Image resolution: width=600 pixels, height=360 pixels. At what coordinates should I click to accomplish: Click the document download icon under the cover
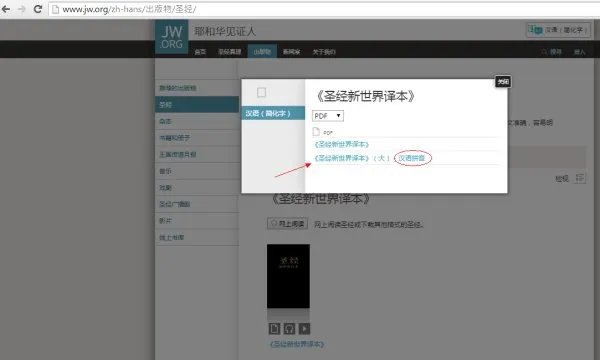pos(274,329)
